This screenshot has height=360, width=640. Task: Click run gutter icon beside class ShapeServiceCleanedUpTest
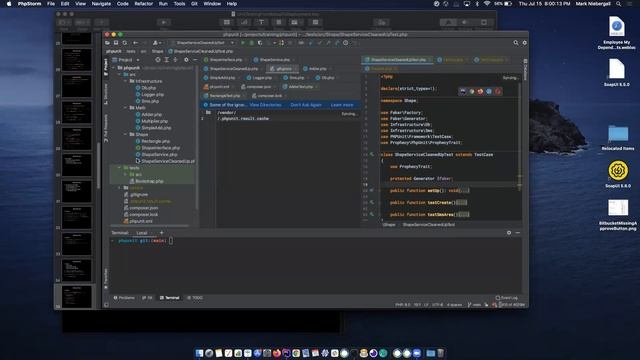371,155
